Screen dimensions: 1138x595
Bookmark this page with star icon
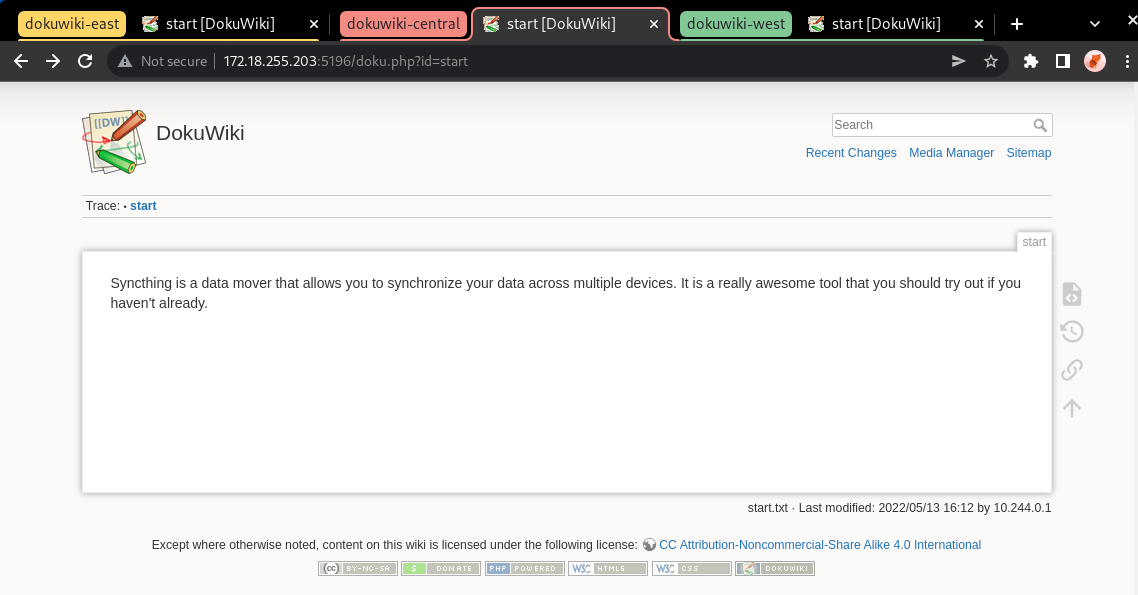990,61
